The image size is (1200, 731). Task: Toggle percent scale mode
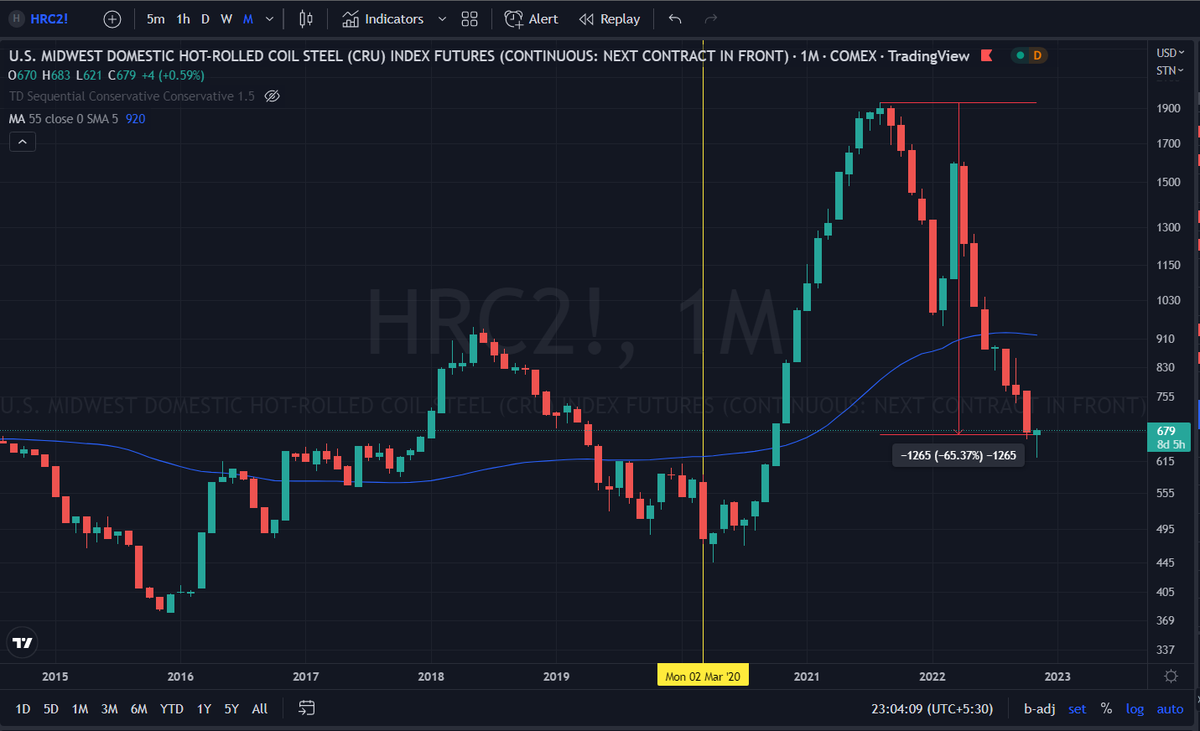point(1106,708)
